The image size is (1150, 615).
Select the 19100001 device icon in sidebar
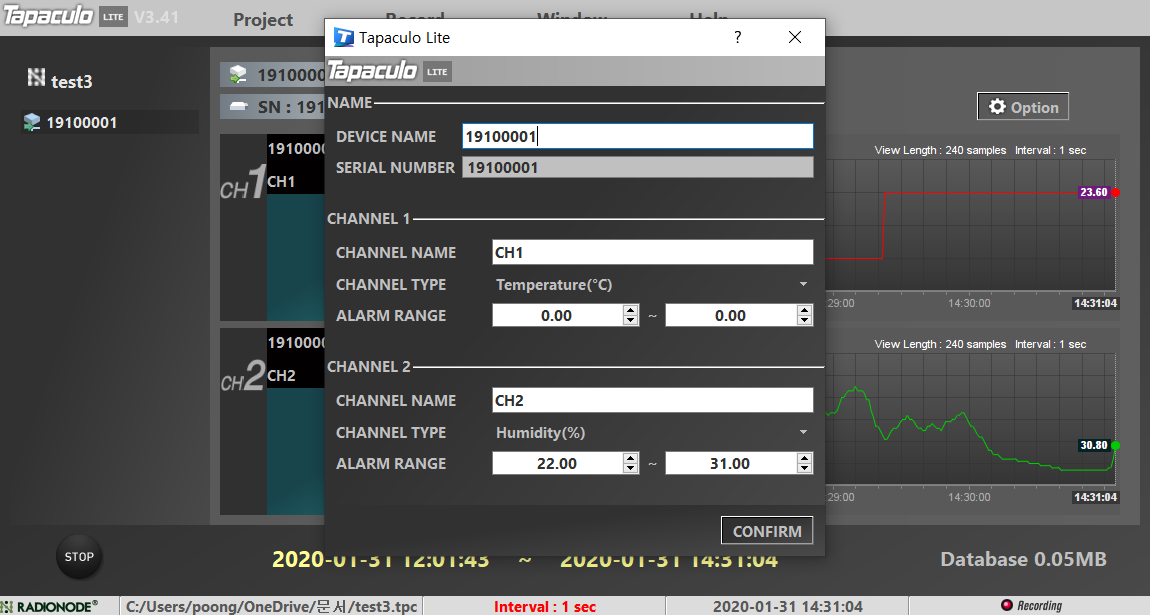click(x=32, y=122)
